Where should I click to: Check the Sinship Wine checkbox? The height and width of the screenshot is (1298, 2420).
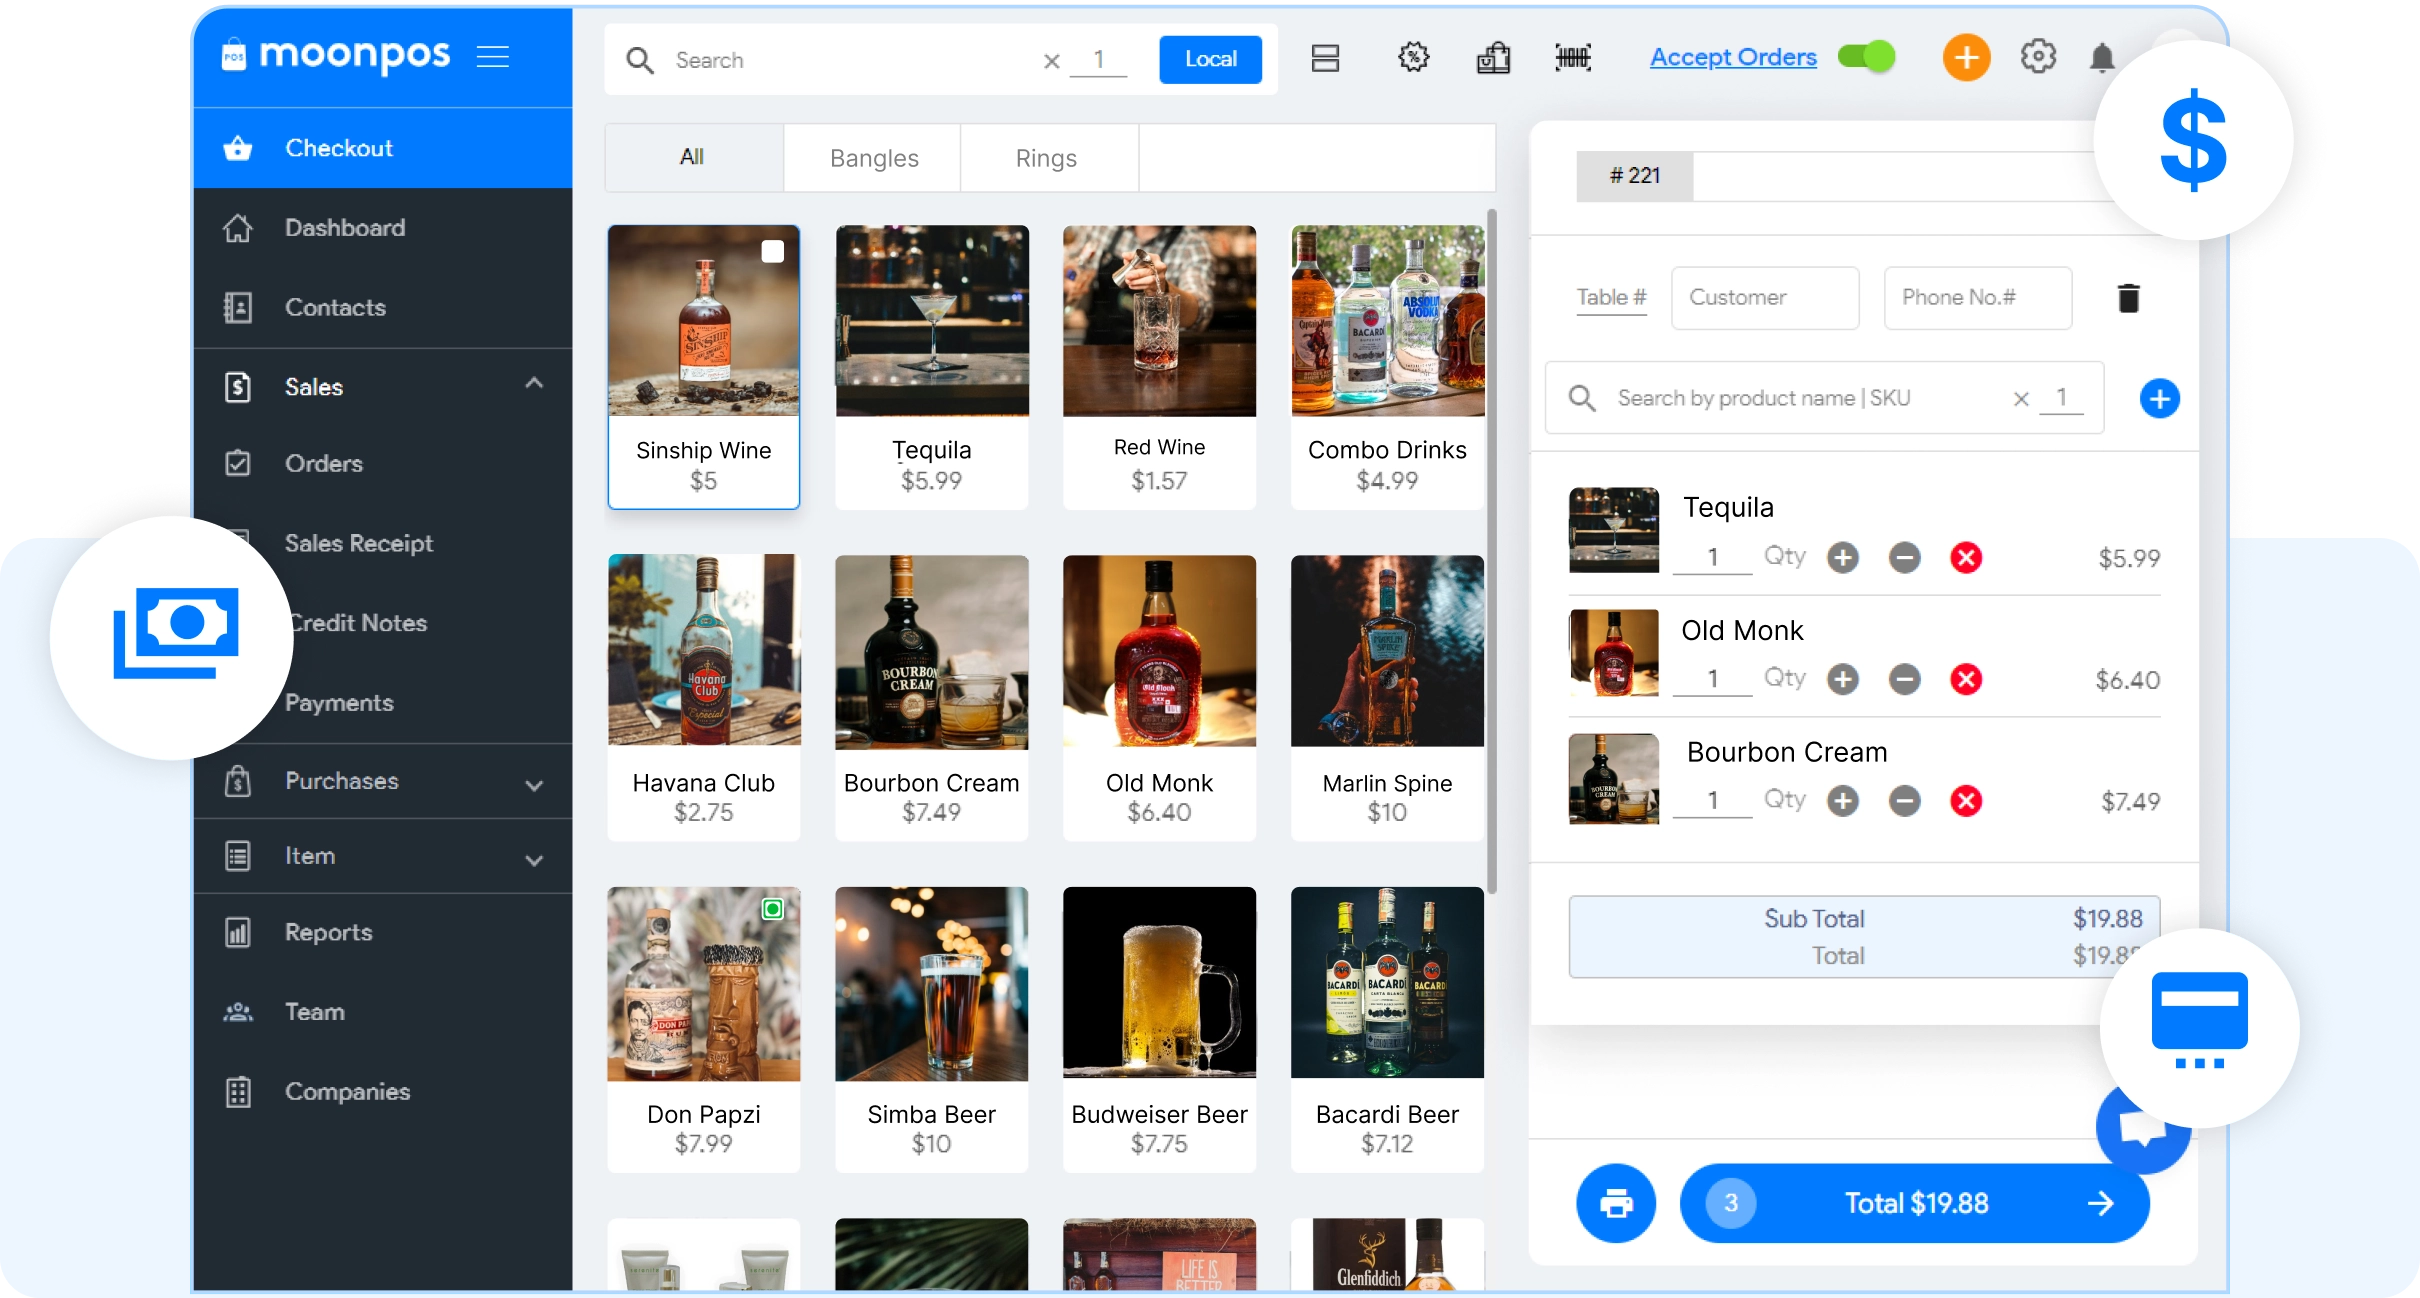773,252
